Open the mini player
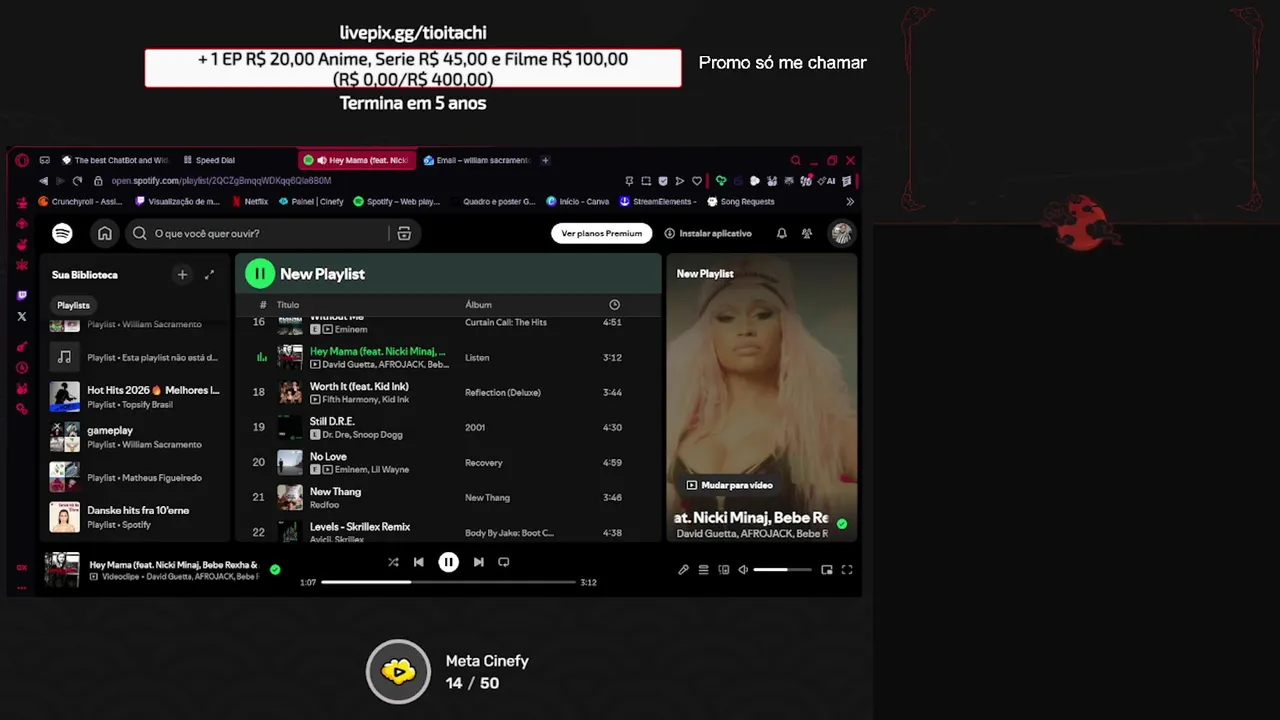The height and width of the screenshot is (720, 1280). tap(827, 570)
